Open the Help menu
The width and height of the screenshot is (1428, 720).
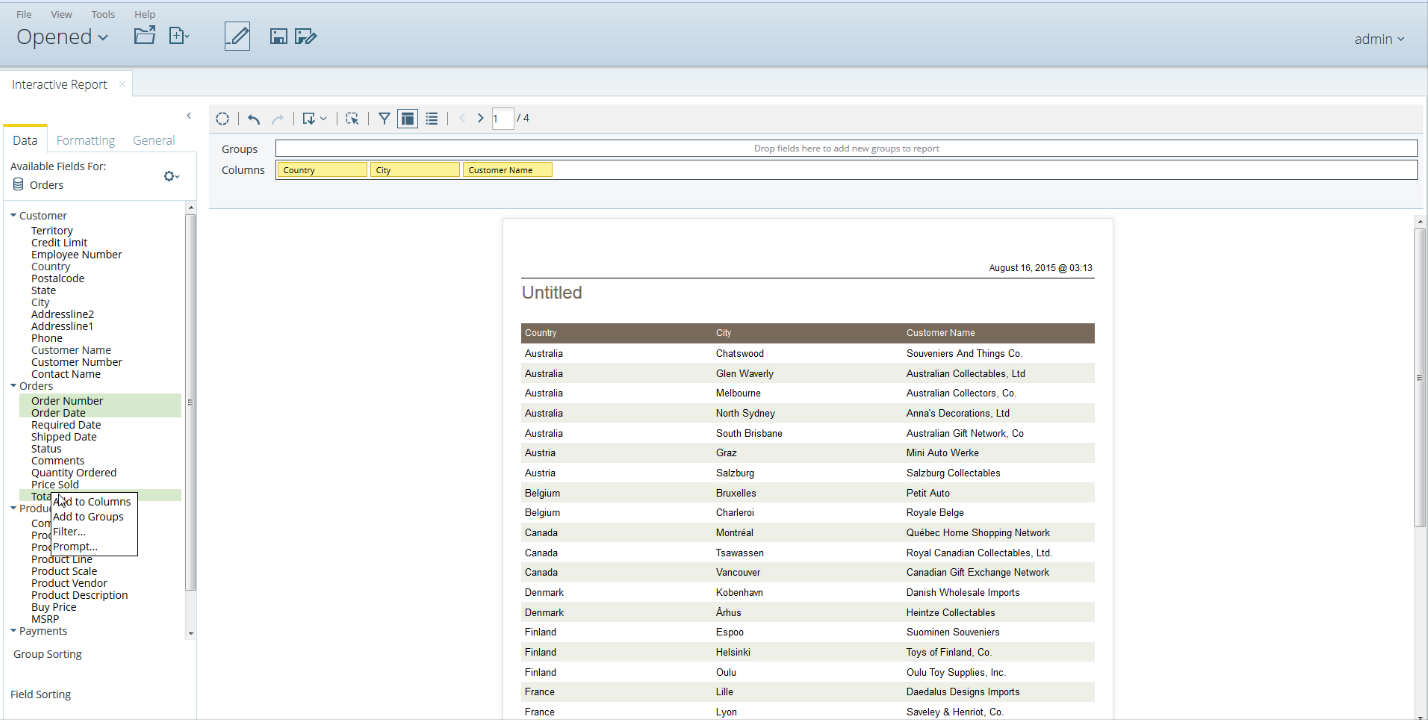click(x=145, y=14)
